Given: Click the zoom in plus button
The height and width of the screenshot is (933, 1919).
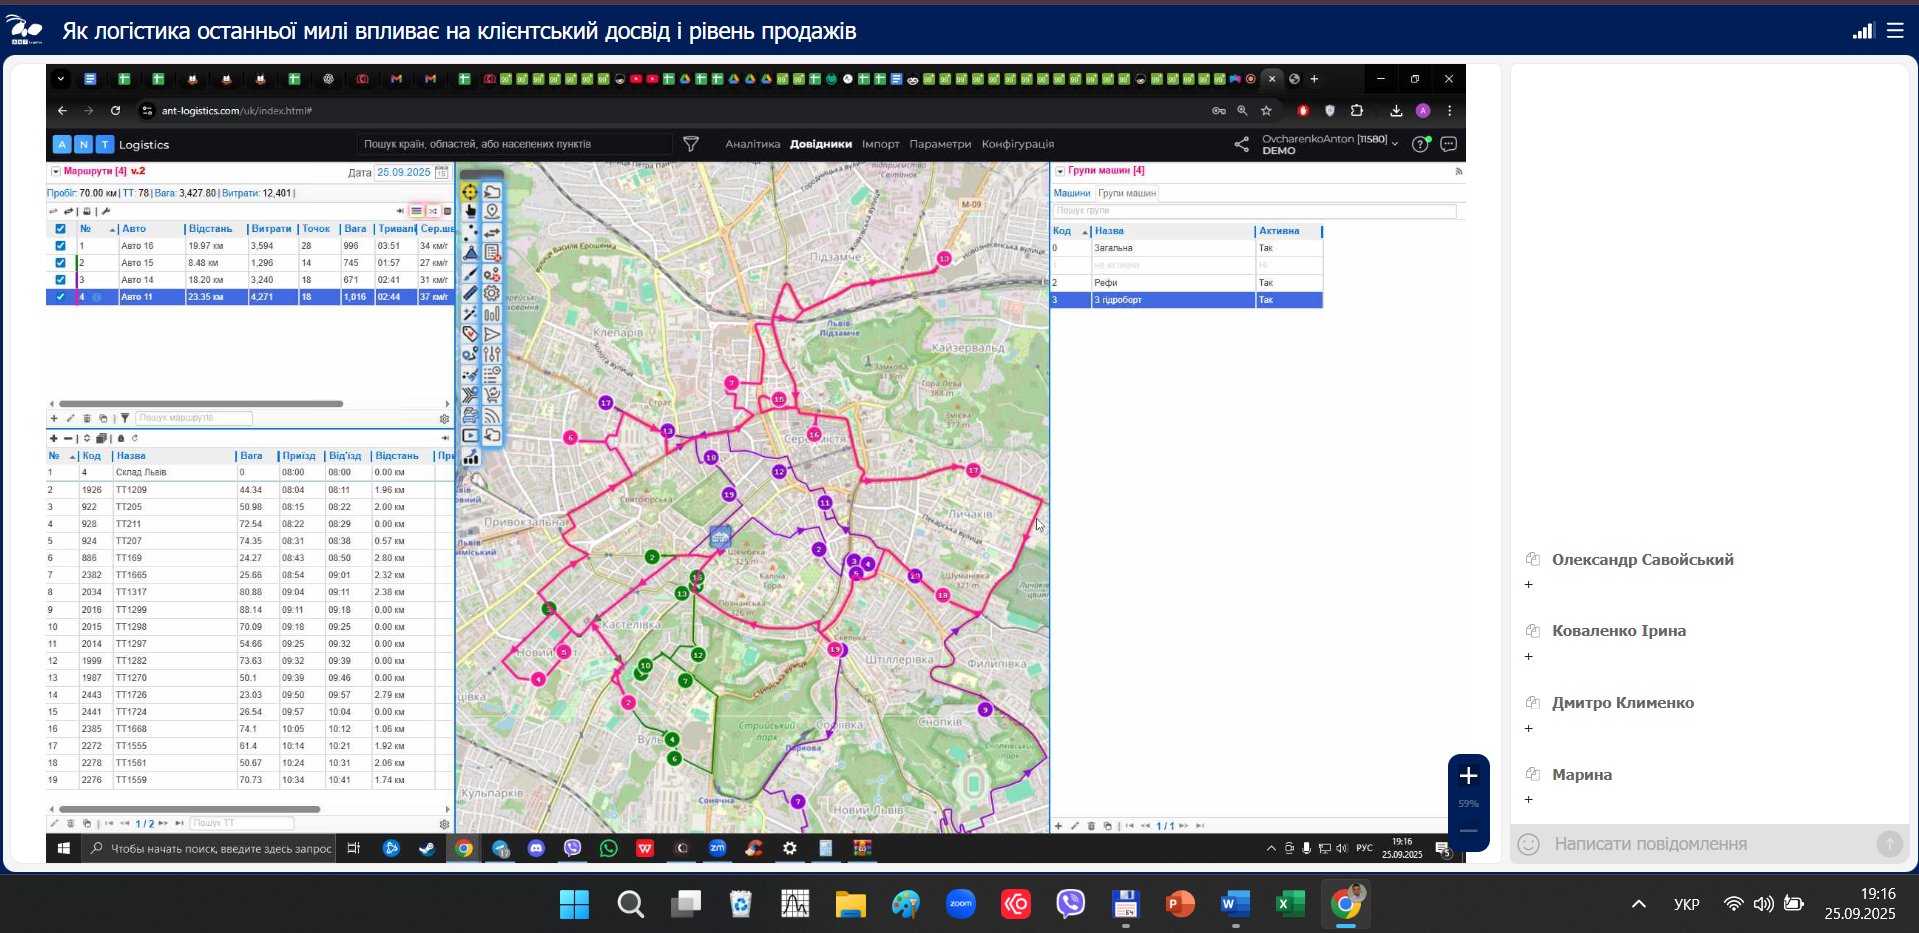Looking at the screenshot, I should [1468, 776].
